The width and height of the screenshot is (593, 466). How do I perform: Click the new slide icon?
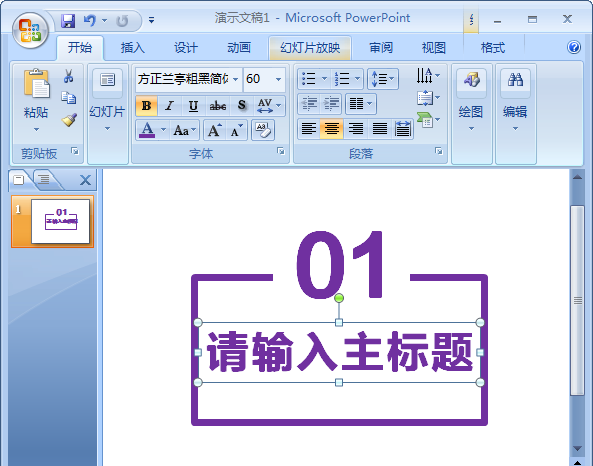click(107, 80)
